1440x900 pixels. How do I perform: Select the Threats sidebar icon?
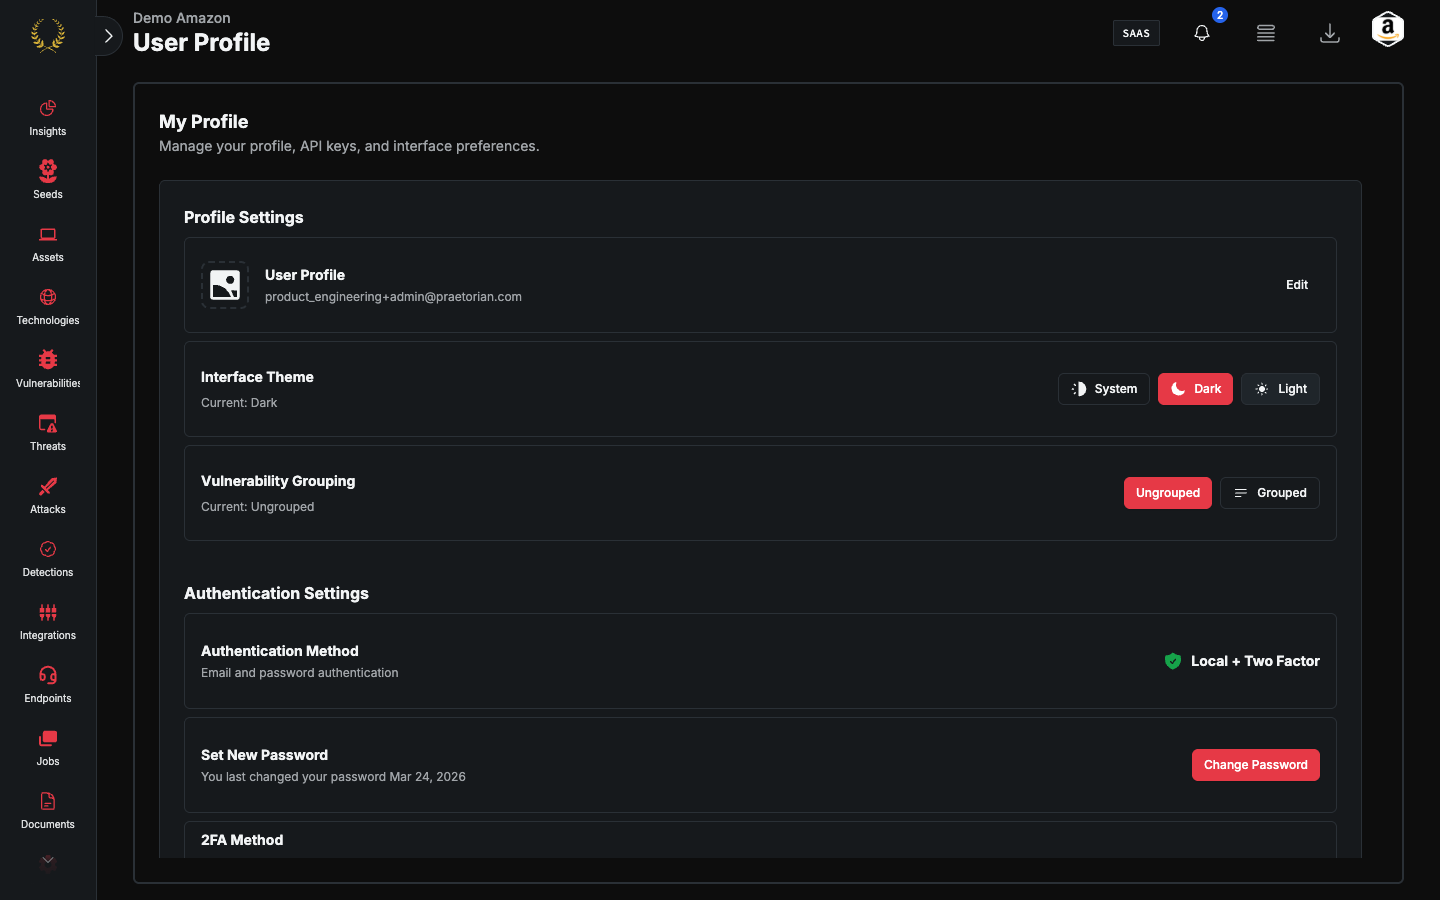point(48,433)
